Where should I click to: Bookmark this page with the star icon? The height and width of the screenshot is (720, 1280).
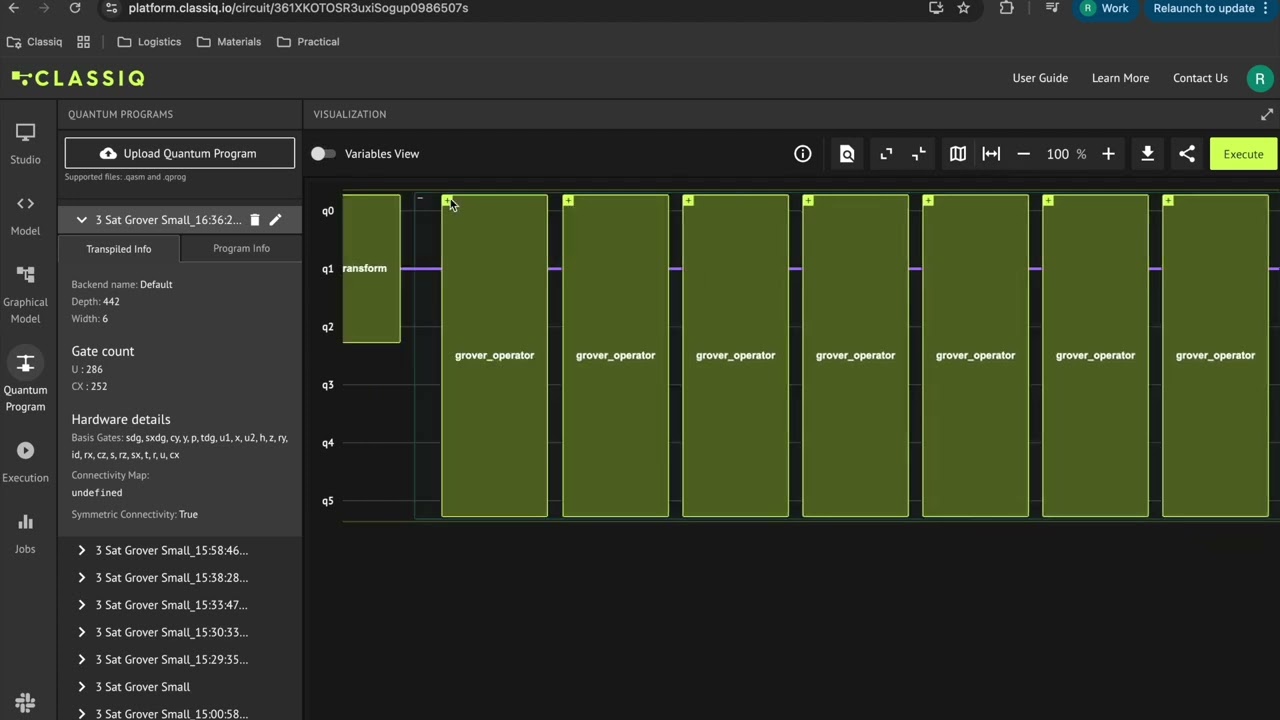point(963,8)
